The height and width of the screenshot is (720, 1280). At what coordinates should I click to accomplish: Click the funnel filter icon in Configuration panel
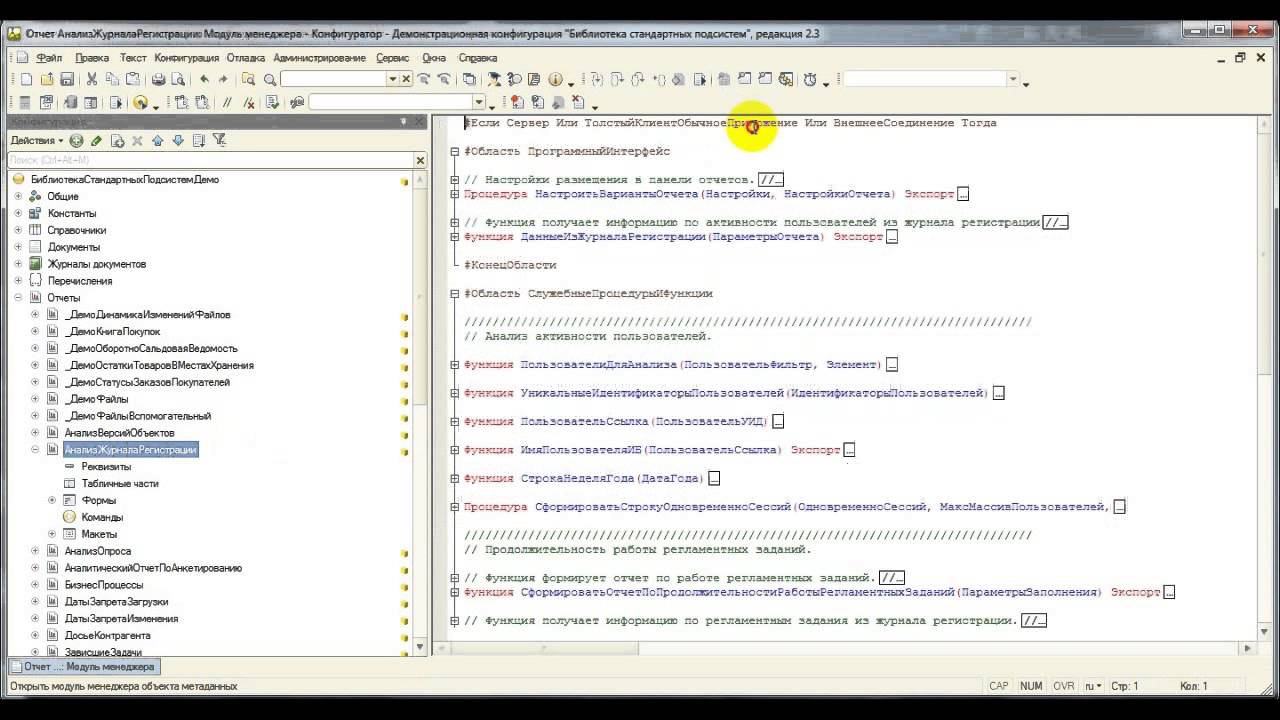(220, 141)
